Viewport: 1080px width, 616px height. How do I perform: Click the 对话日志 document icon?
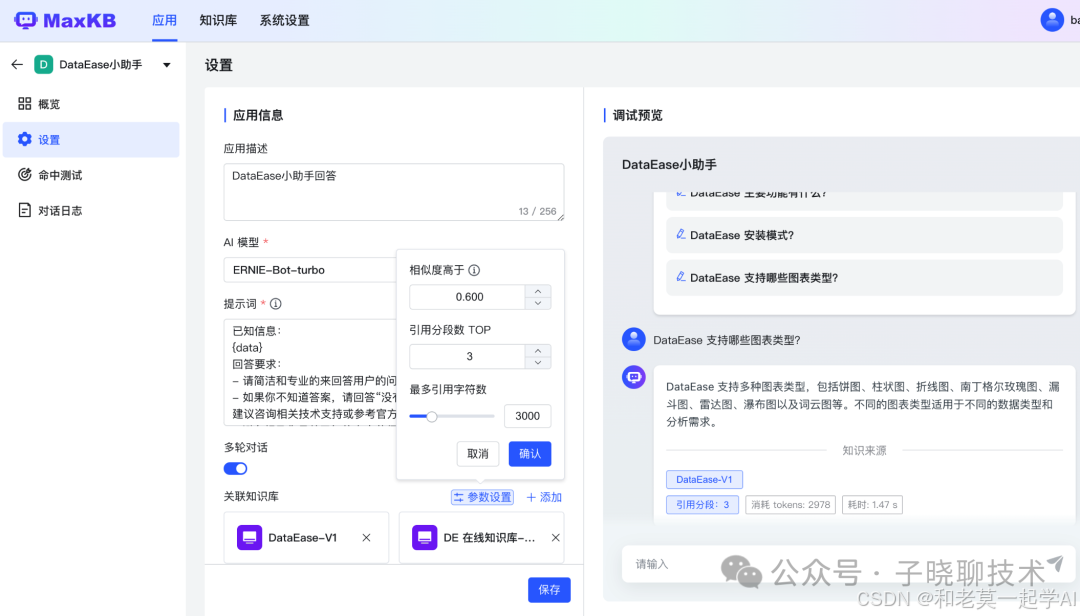[25, 210]
